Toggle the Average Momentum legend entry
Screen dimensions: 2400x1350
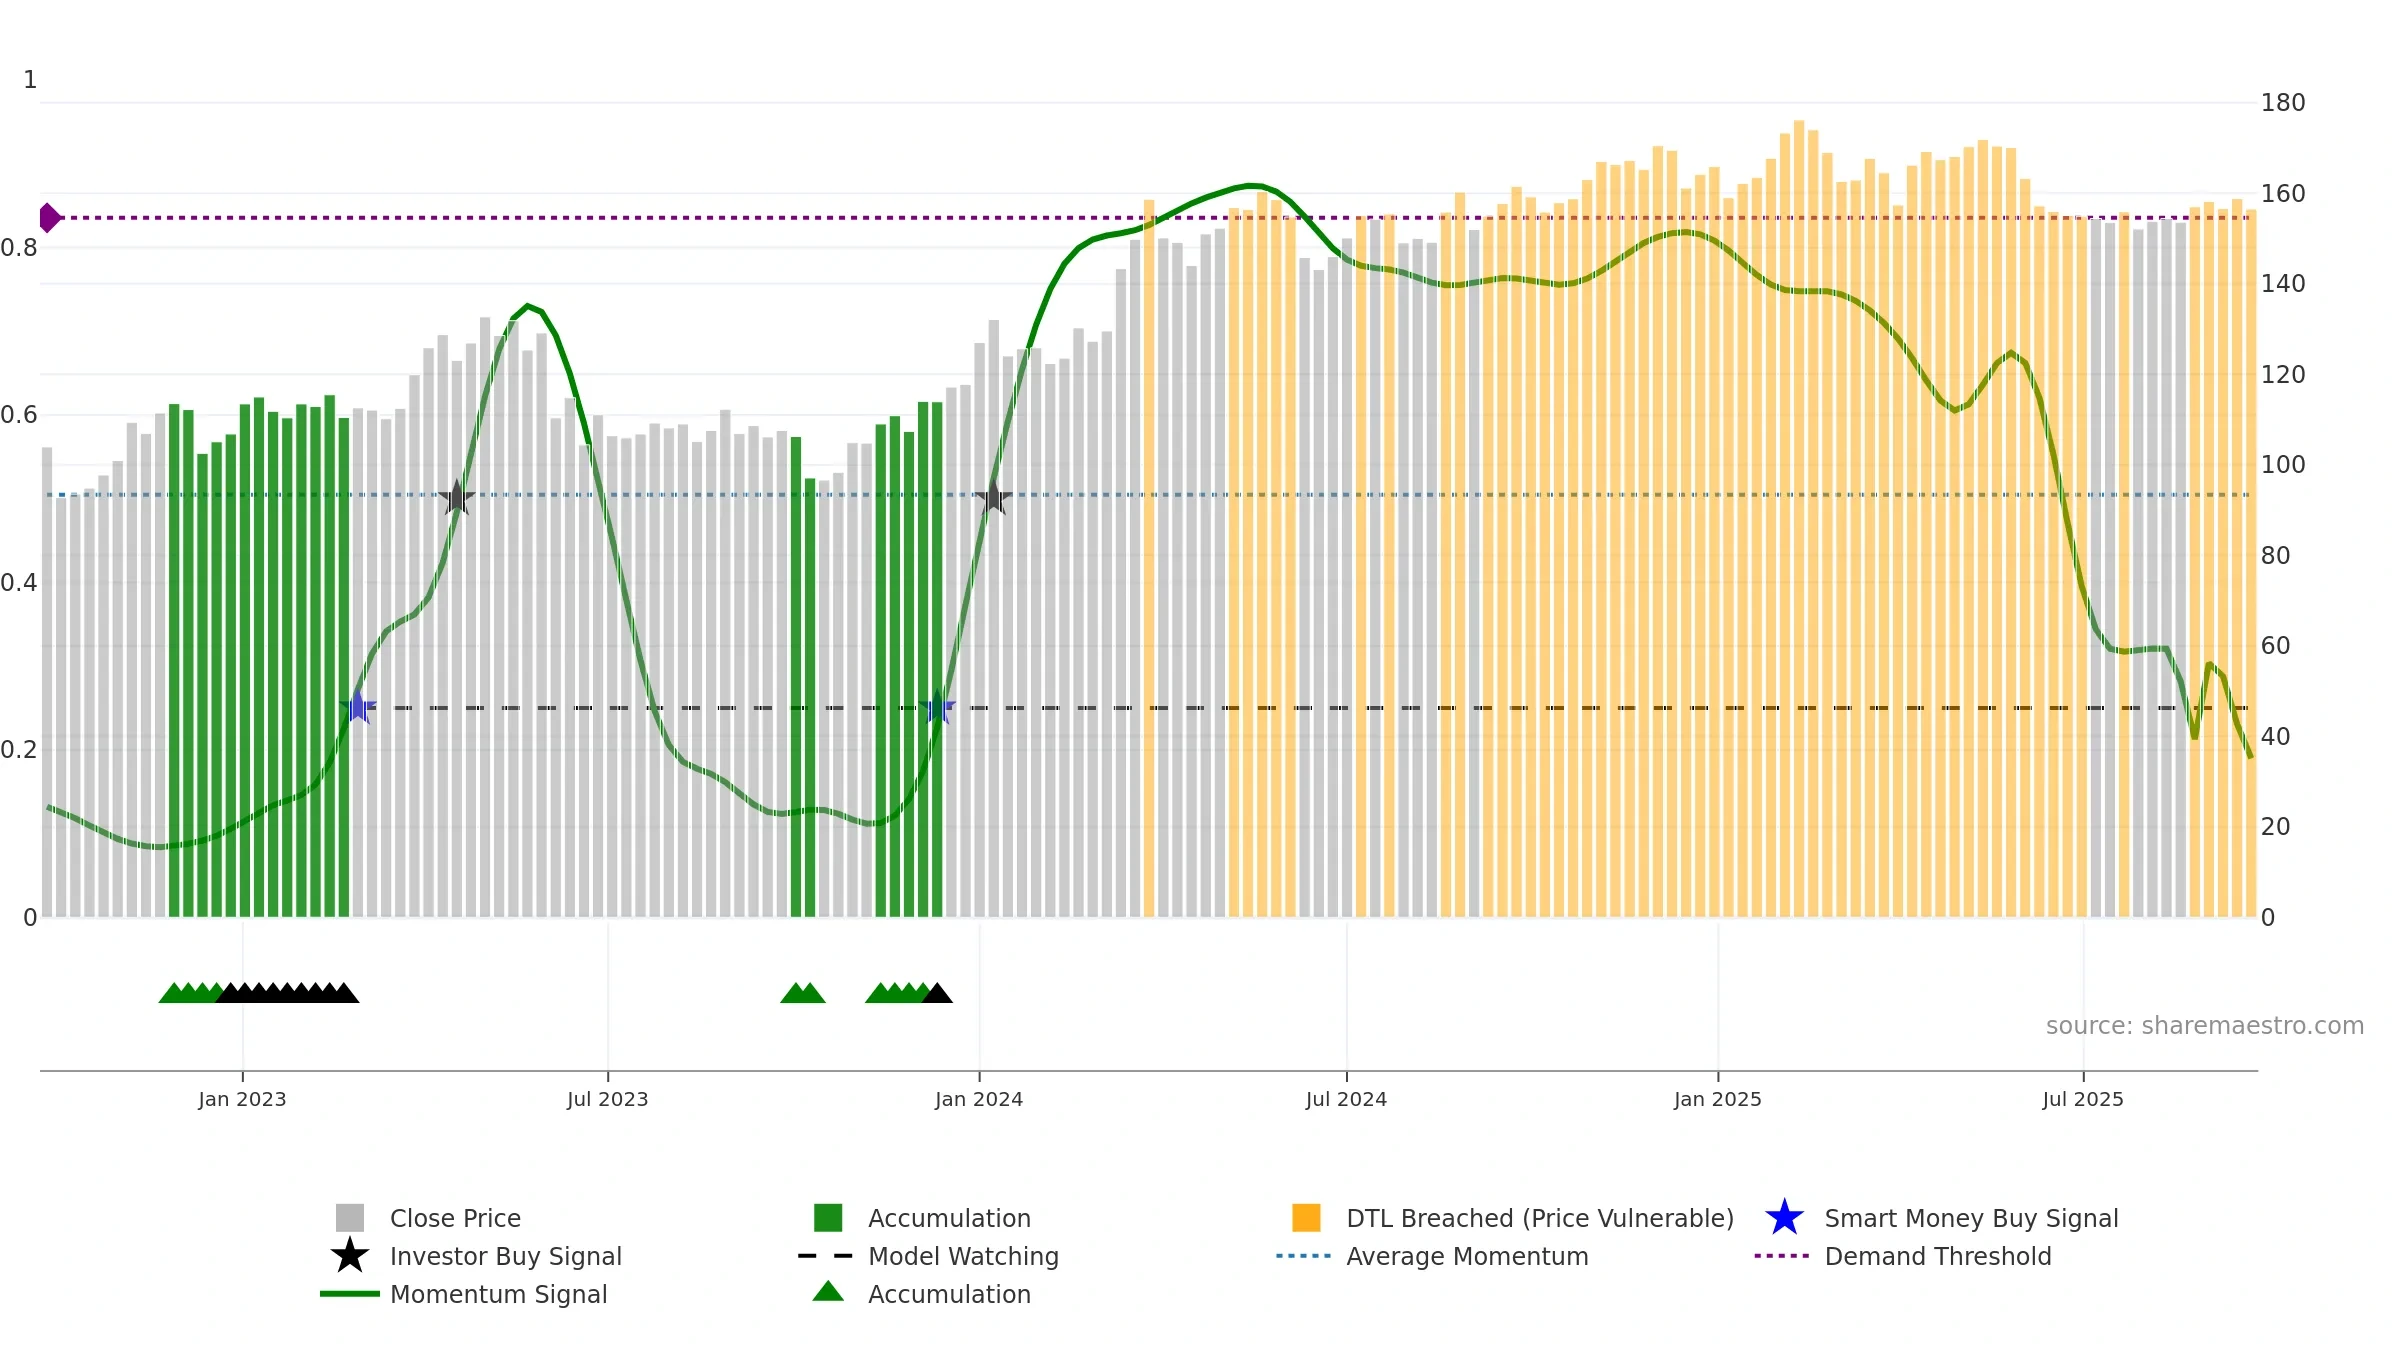pos(1466,1256)
